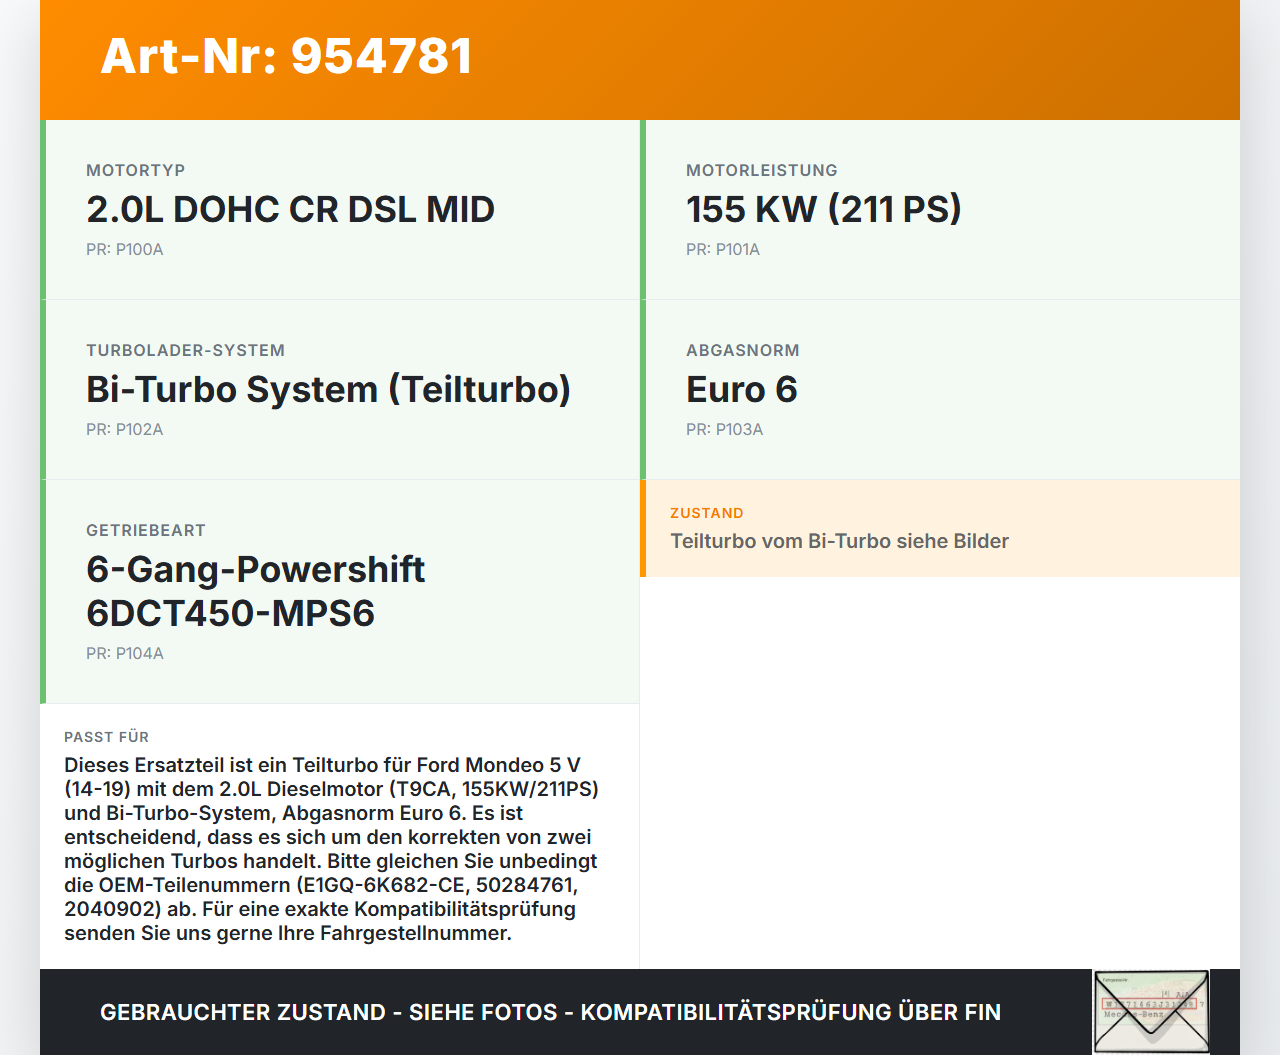Click the 6-Gang-Powershift 6DCT450-MPS6 gearbox value
1280x1055 pixels.
tap(255, 591)
